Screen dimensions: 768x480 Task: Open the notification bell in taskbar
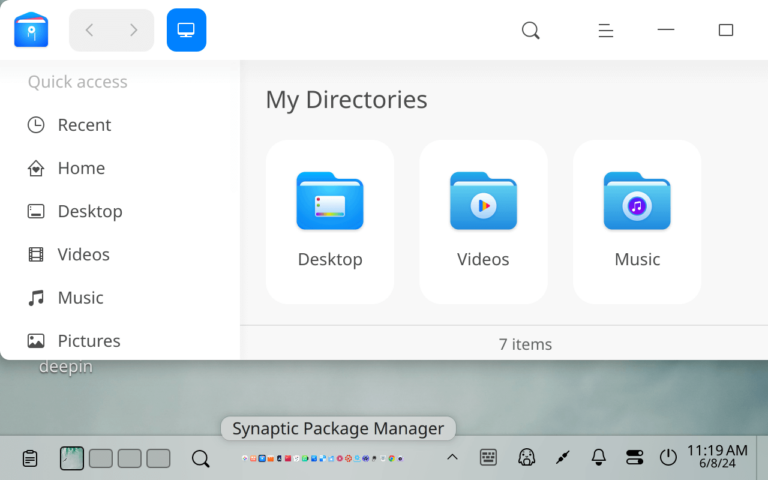599,458
